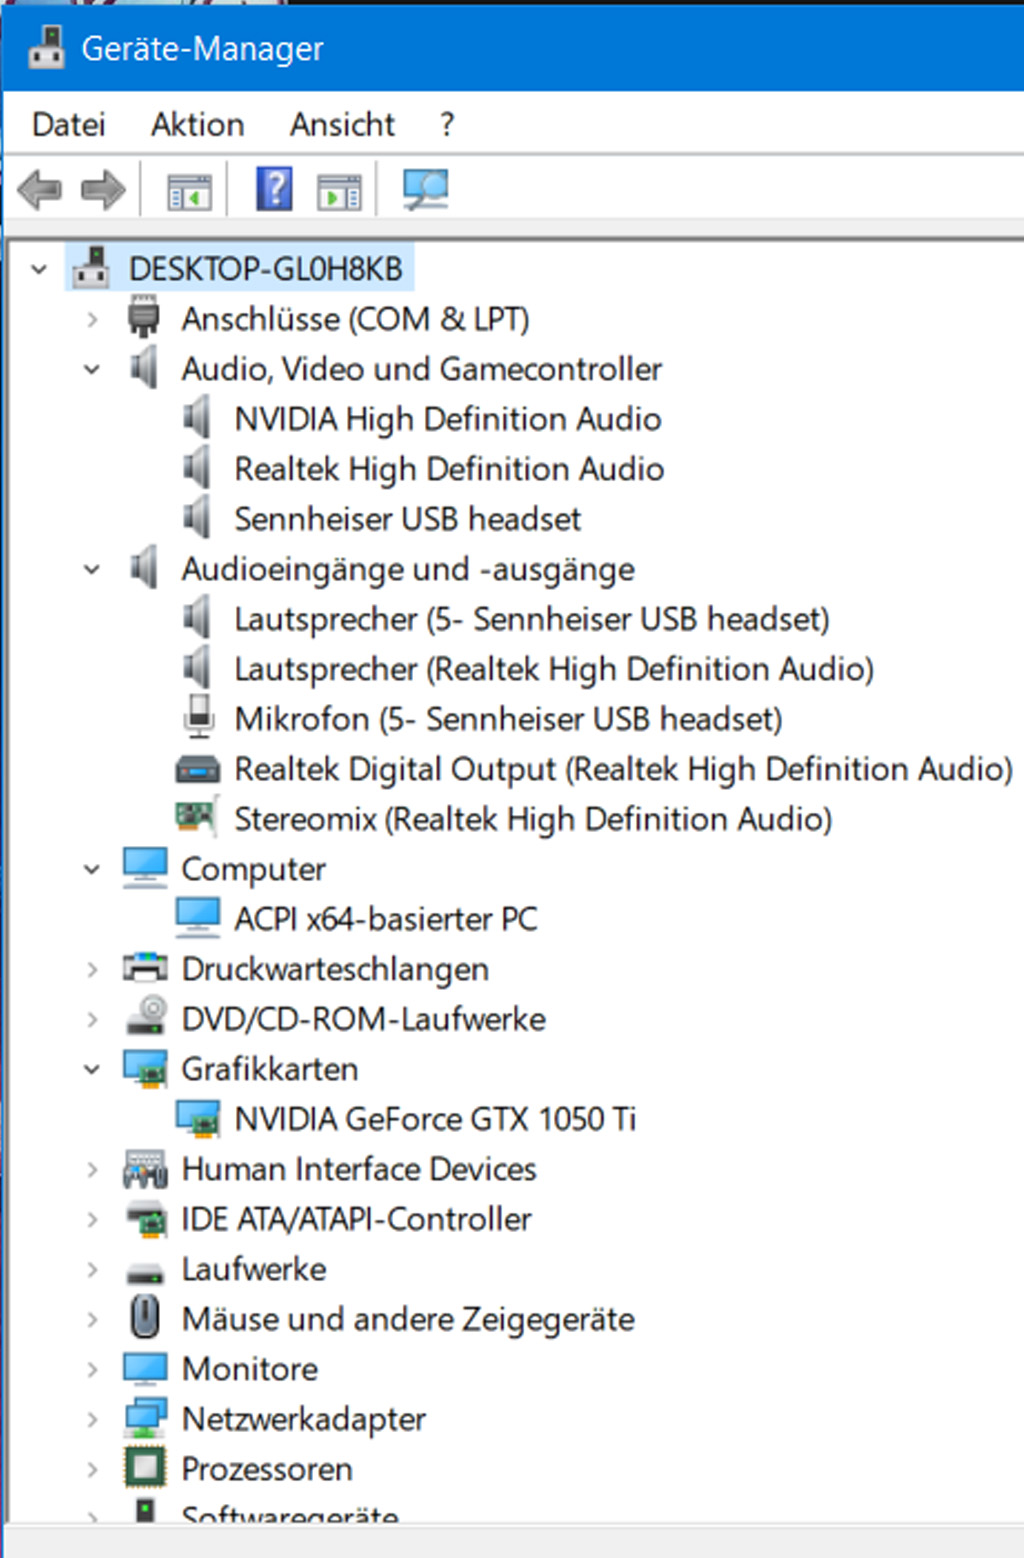The height and width of the screenshot is (1558, 1024).
Task: Click the monitor icon beside Monitore
Action: click(145, 1367)
